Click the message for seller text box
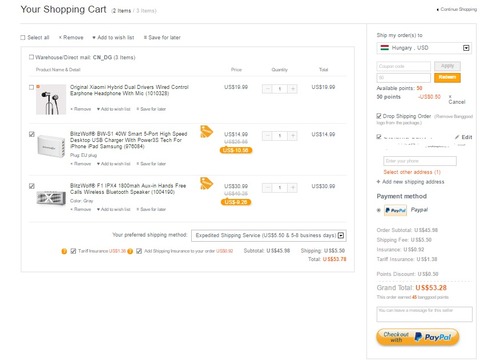Image resolution: width=480 pixels, height=362 pixels. [424, 314]
